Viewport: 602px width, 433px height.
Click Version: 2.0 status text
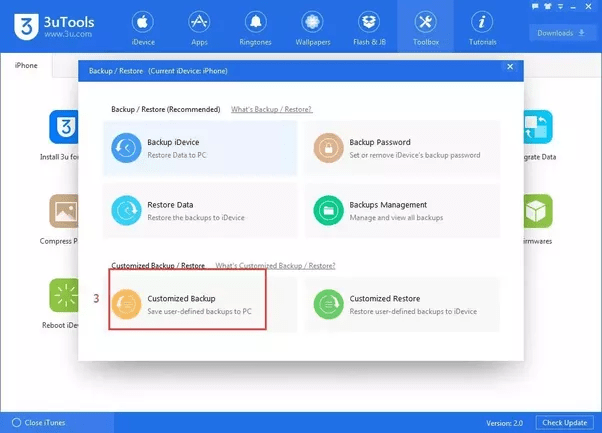click(x=504, y=423)
